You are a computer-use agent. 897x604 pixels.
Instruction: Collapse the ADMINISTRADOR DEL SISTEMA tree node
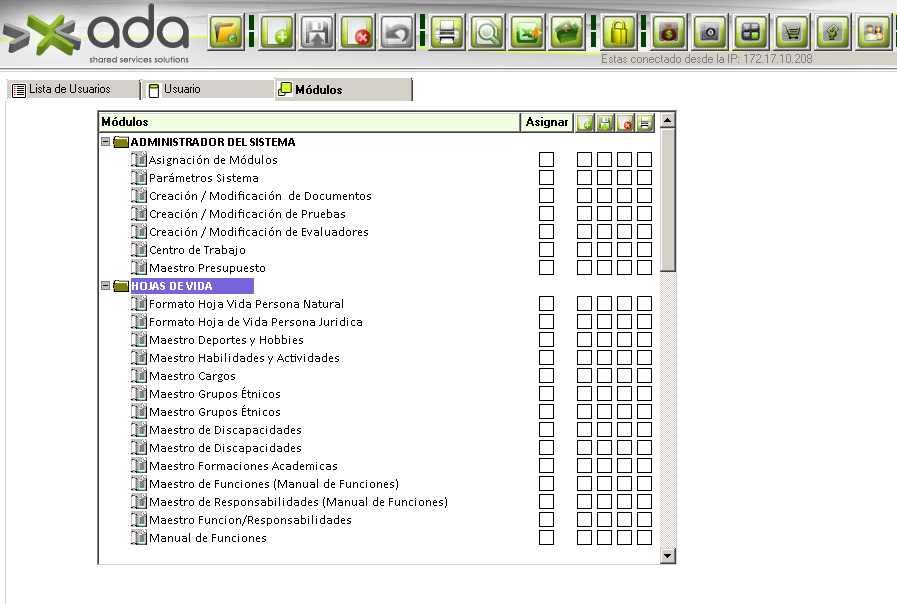pyautogui.click(x=105, y=142)
